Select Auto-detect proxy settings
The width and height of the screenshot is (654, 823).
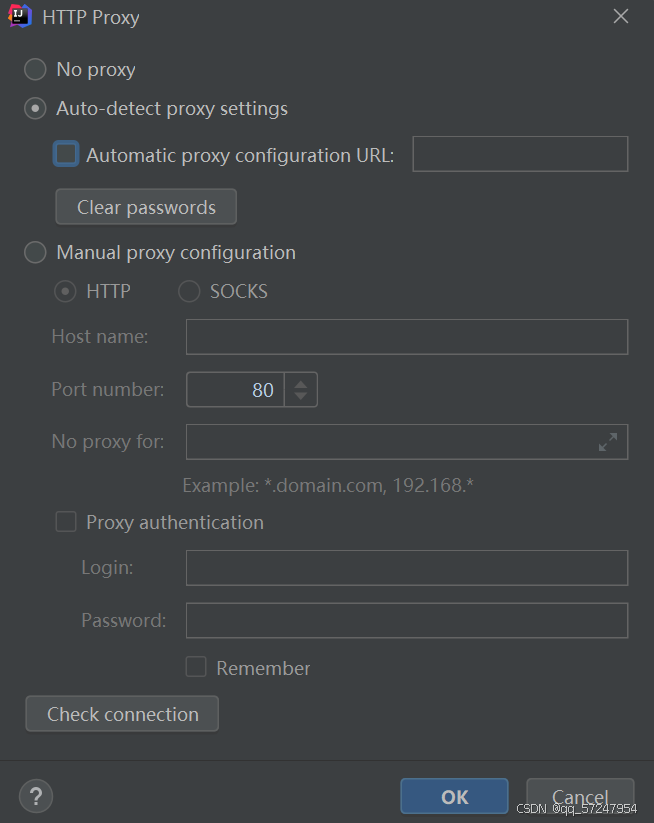tap(35, 108)
